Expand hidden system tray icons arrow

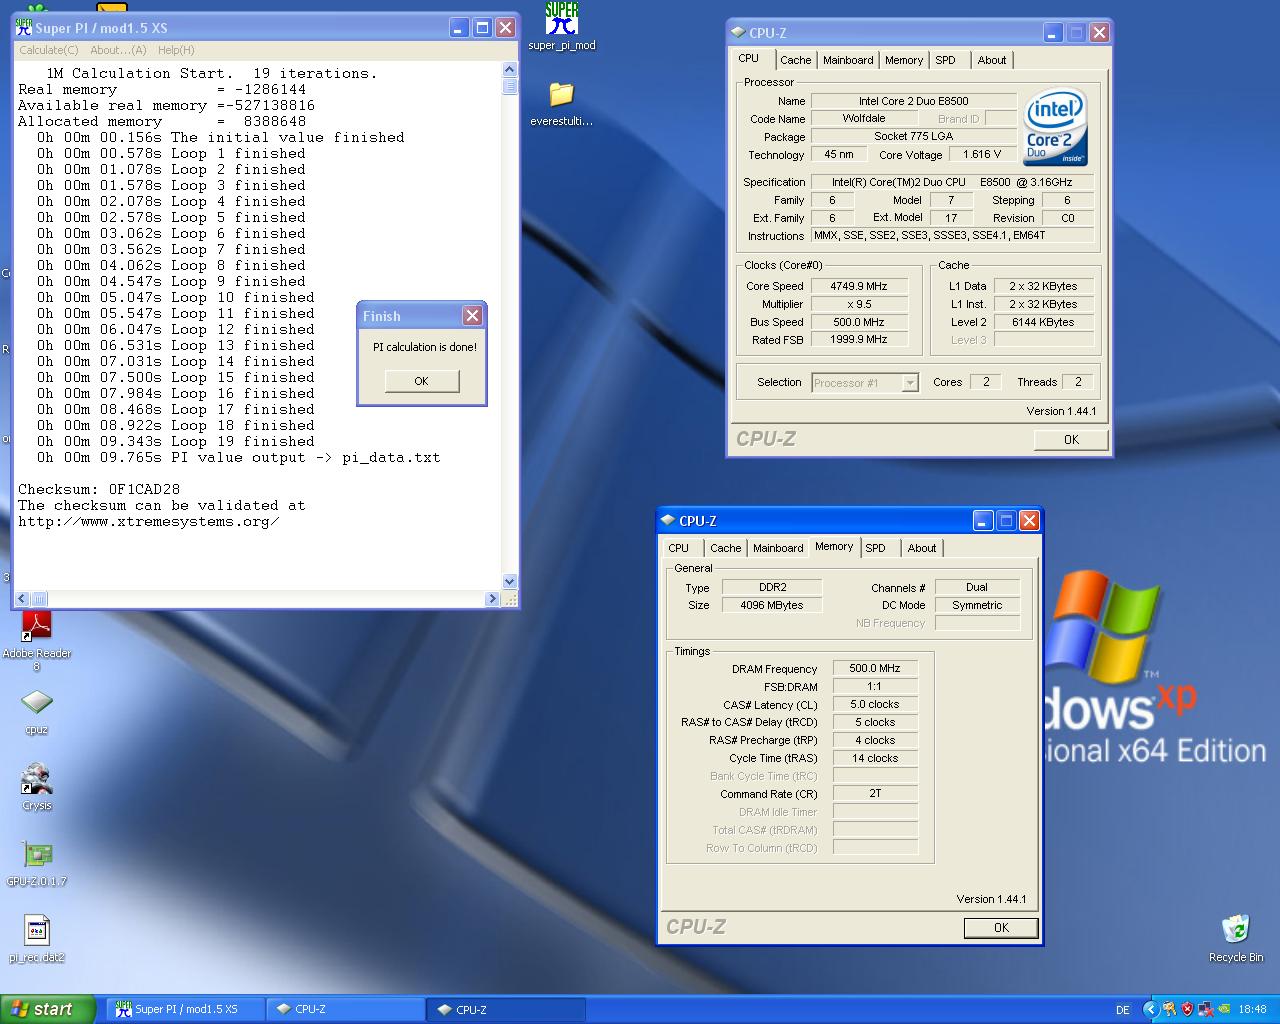[x=1151, y=1010]
